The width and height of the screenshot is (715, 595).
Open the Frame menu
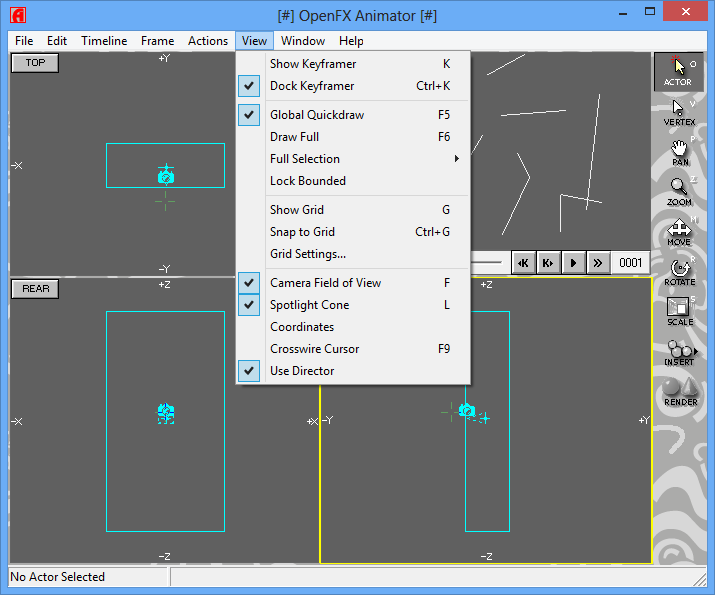[157, 41]
